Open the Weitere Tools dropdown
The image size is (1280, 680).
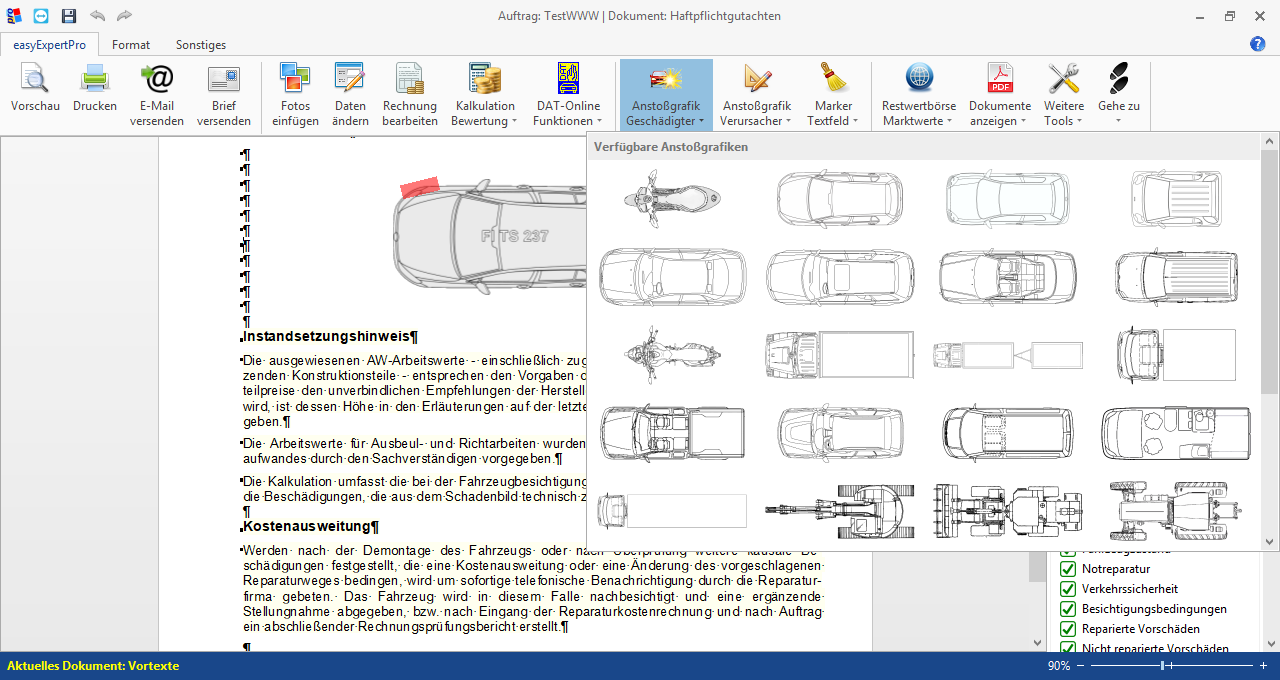pyautogui.click(x=1064, y=95)
